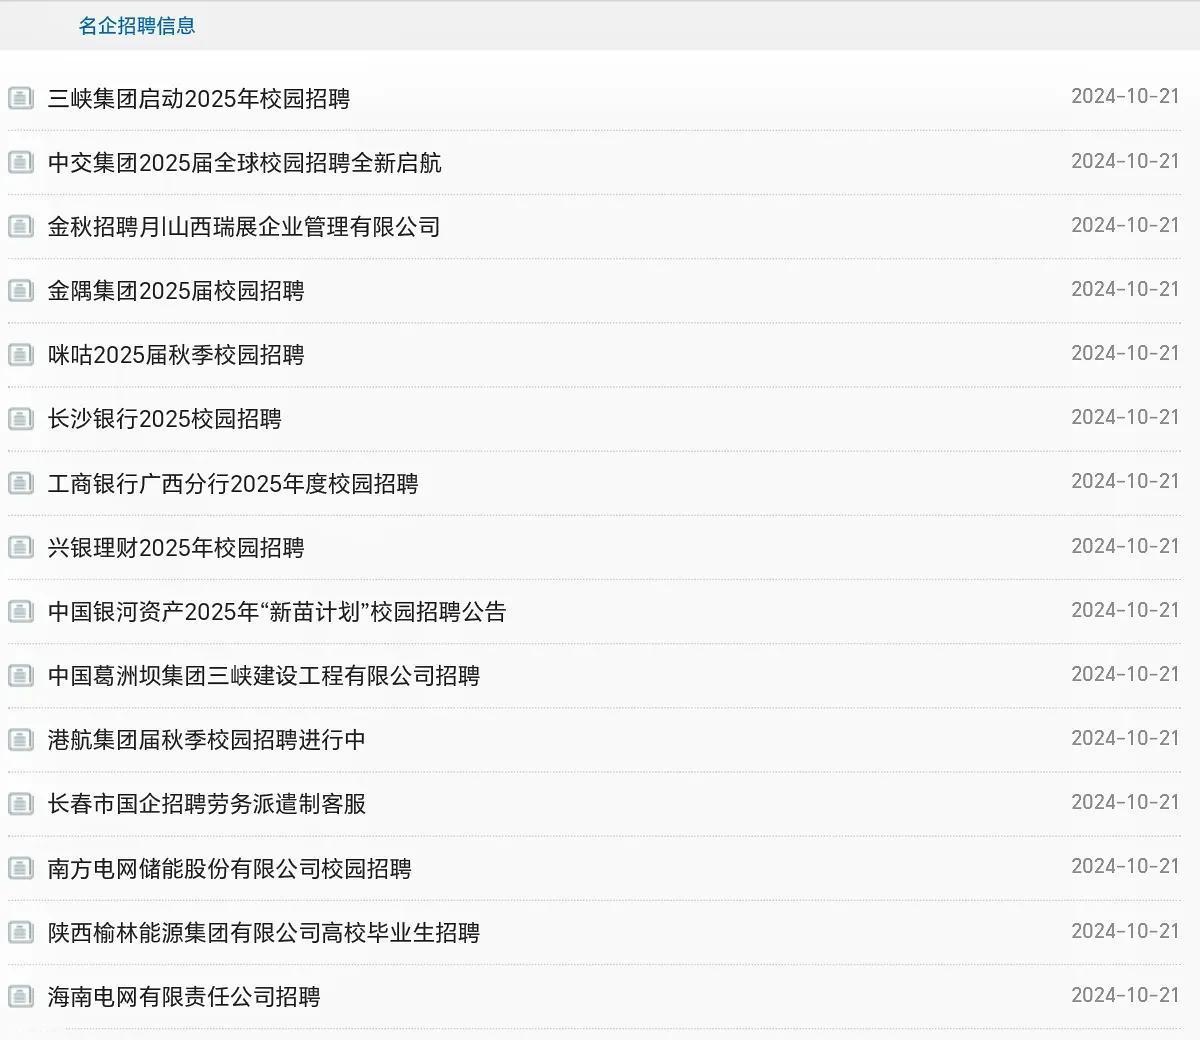Click document icon beside 南方电网储能股份有限公司
This screenshot has height=1040, width=1200.
tap(21, 868)
